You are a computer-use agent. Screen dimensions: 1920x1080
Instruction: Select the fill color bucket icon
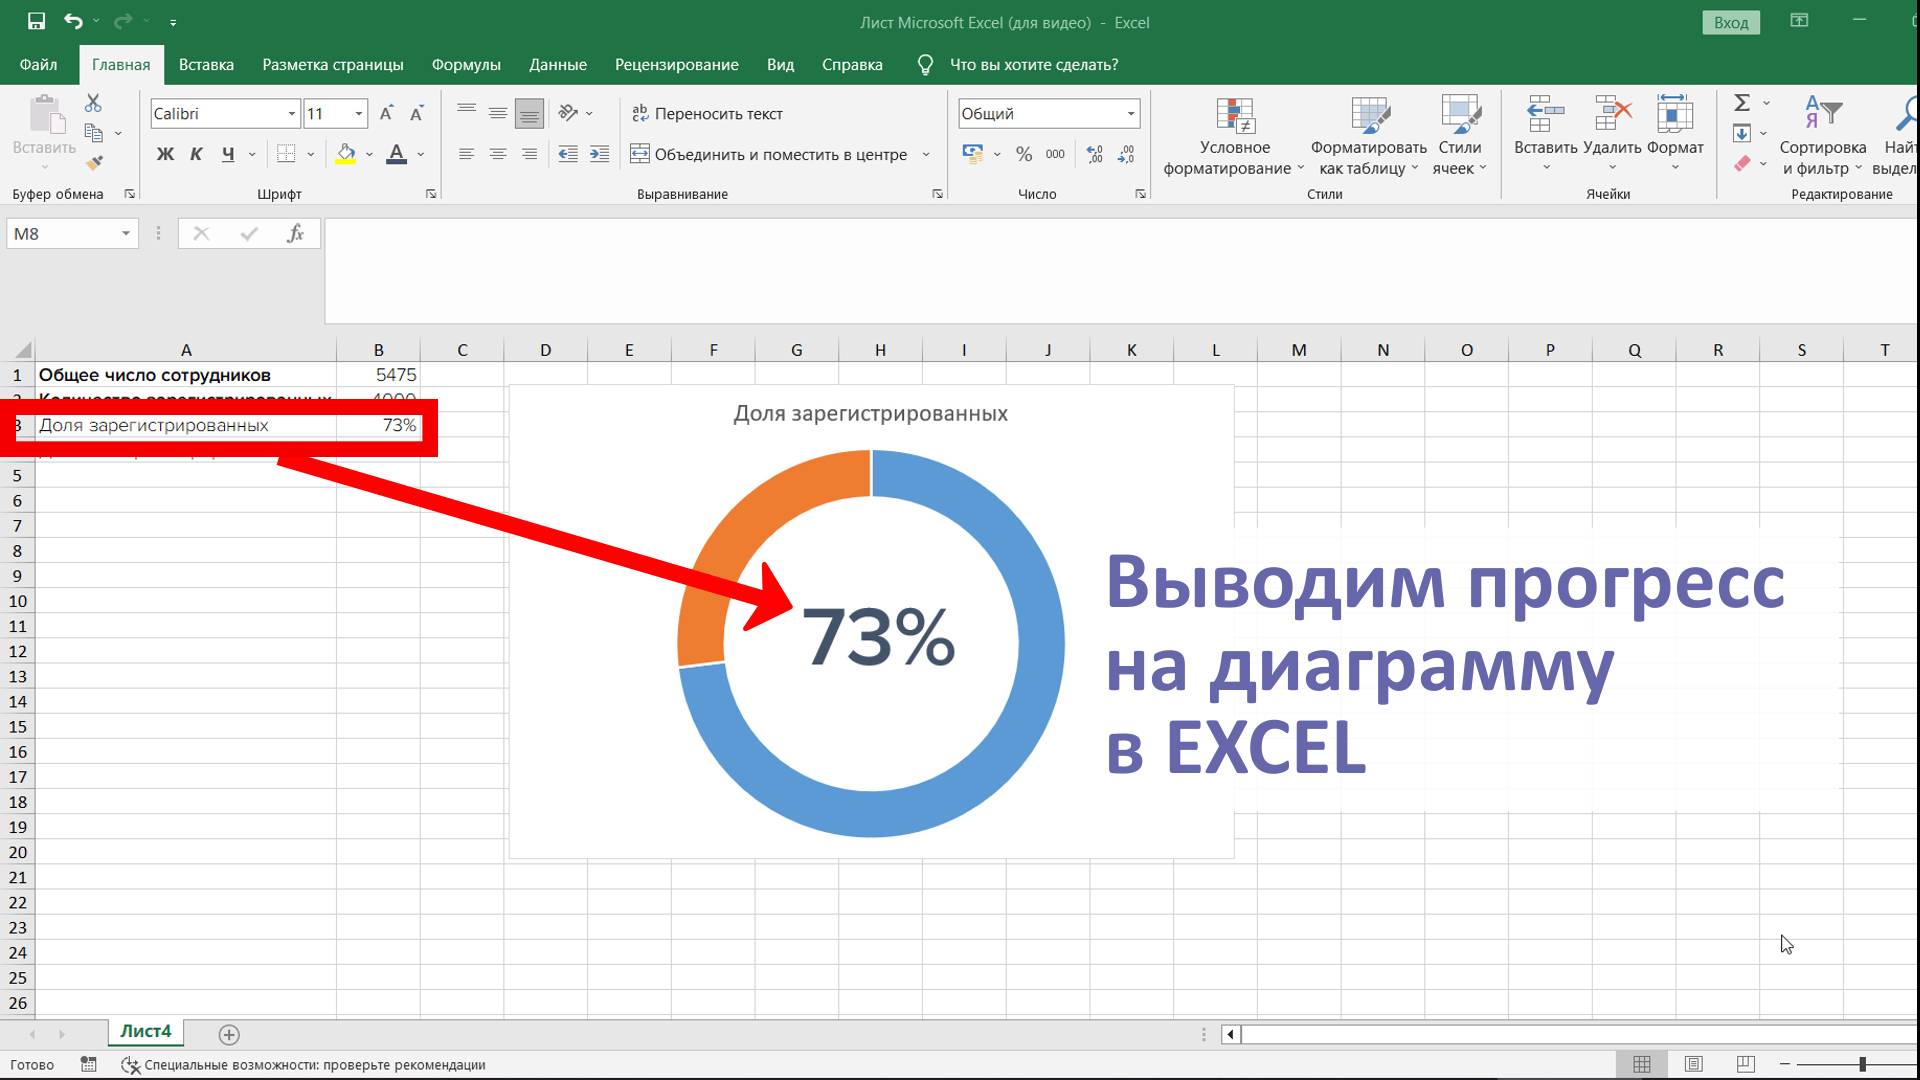click(344, 153)
